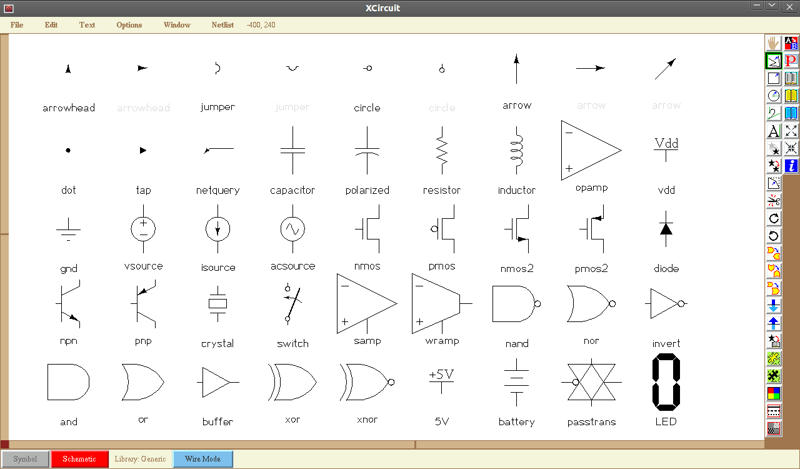
Task: Click the zoom in expand-arrows icon
Action: [x=791, y=131]
